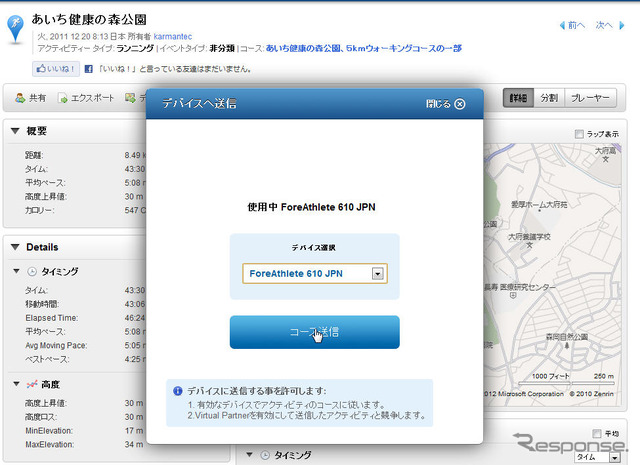This screenshot has height=465, width=640.
Task: Click the right arrow icon beside 次へ
Action: pos(622,25)
